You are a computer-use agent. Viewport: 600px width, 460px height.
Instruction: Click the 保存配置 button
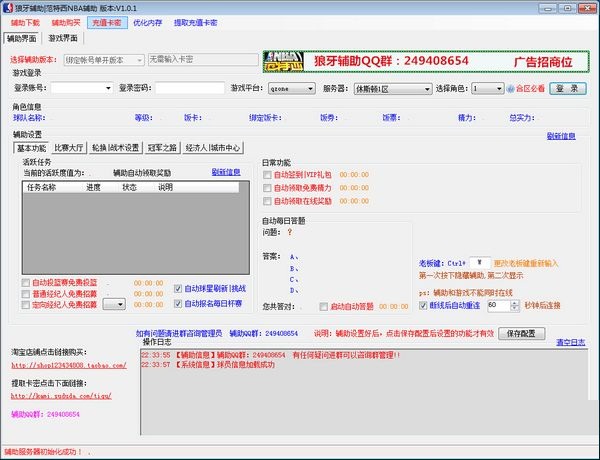[x=522, y=334]
